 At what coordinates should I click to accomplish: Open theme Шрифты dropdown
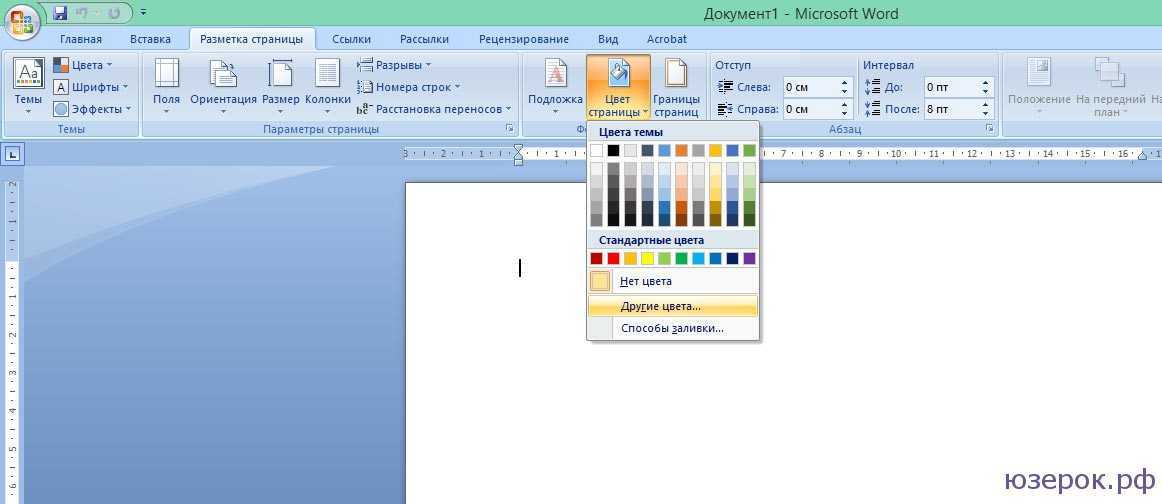pyautogui.click(x=91, y=87)
